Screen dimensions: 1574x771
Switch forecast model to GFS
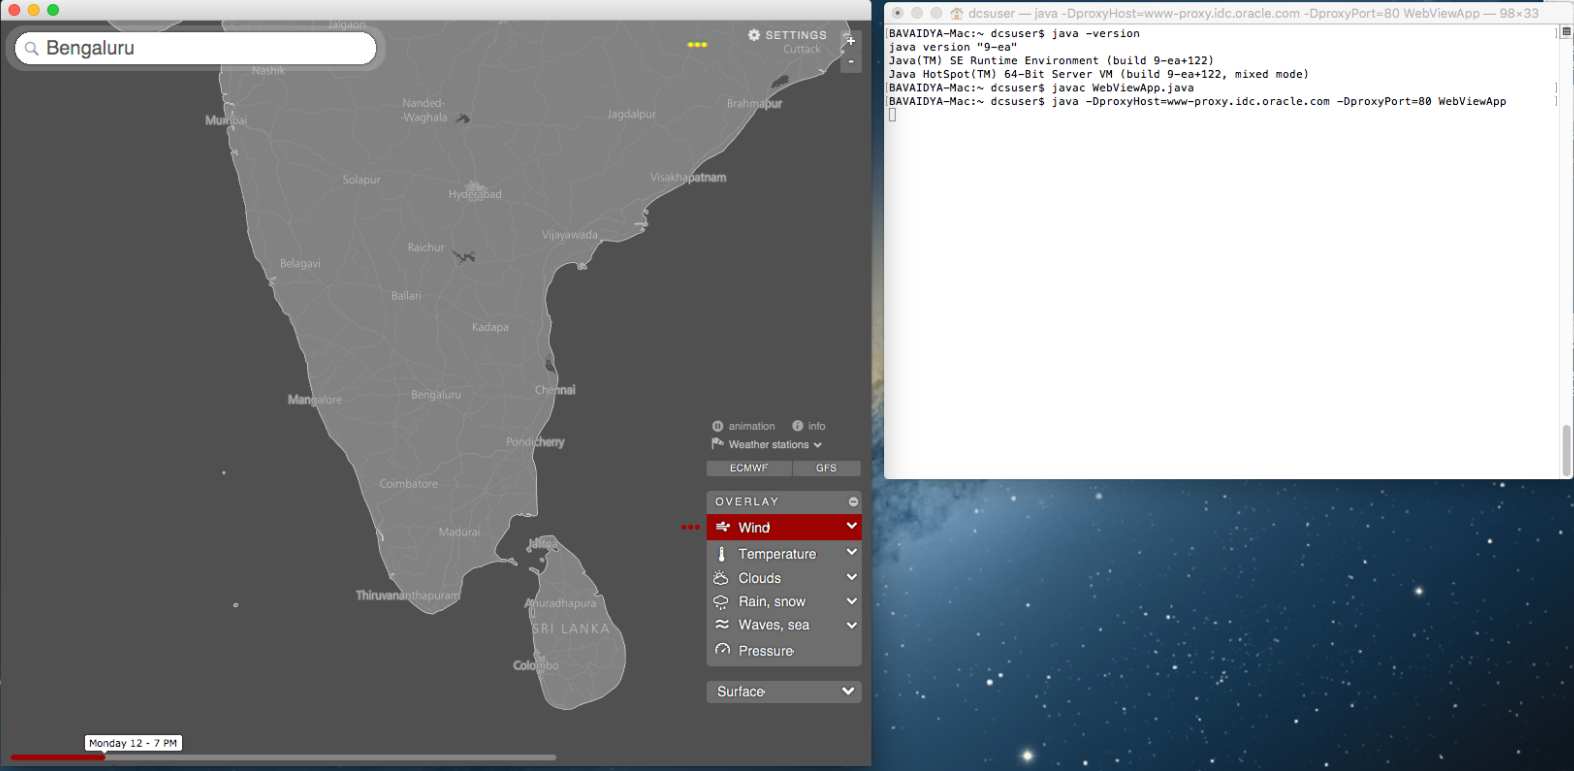pyautogui.click(x=826, y=468)
